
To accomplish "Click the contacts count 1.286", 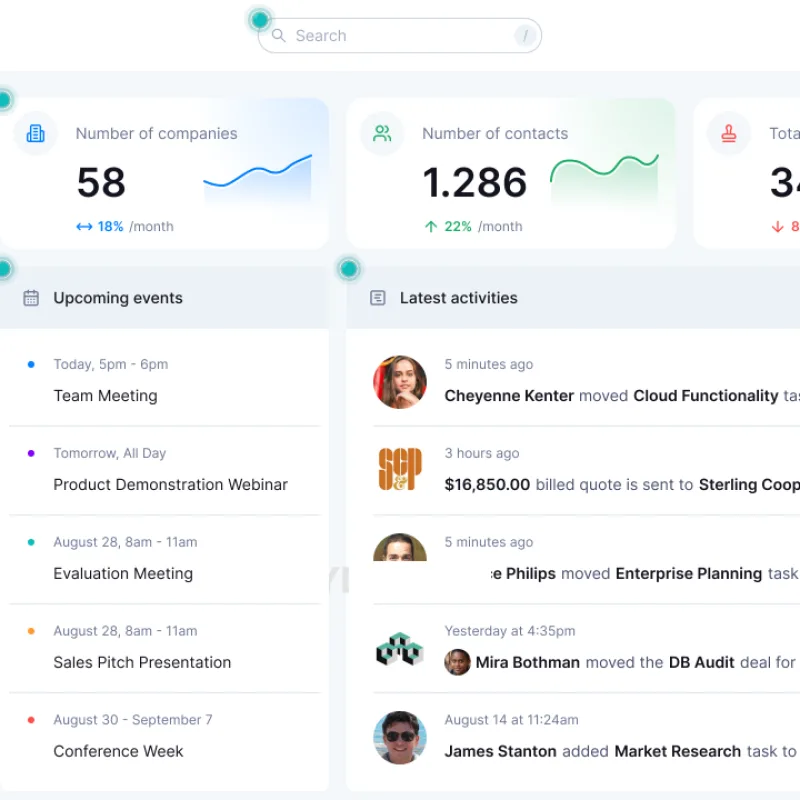I will point(474,183).
